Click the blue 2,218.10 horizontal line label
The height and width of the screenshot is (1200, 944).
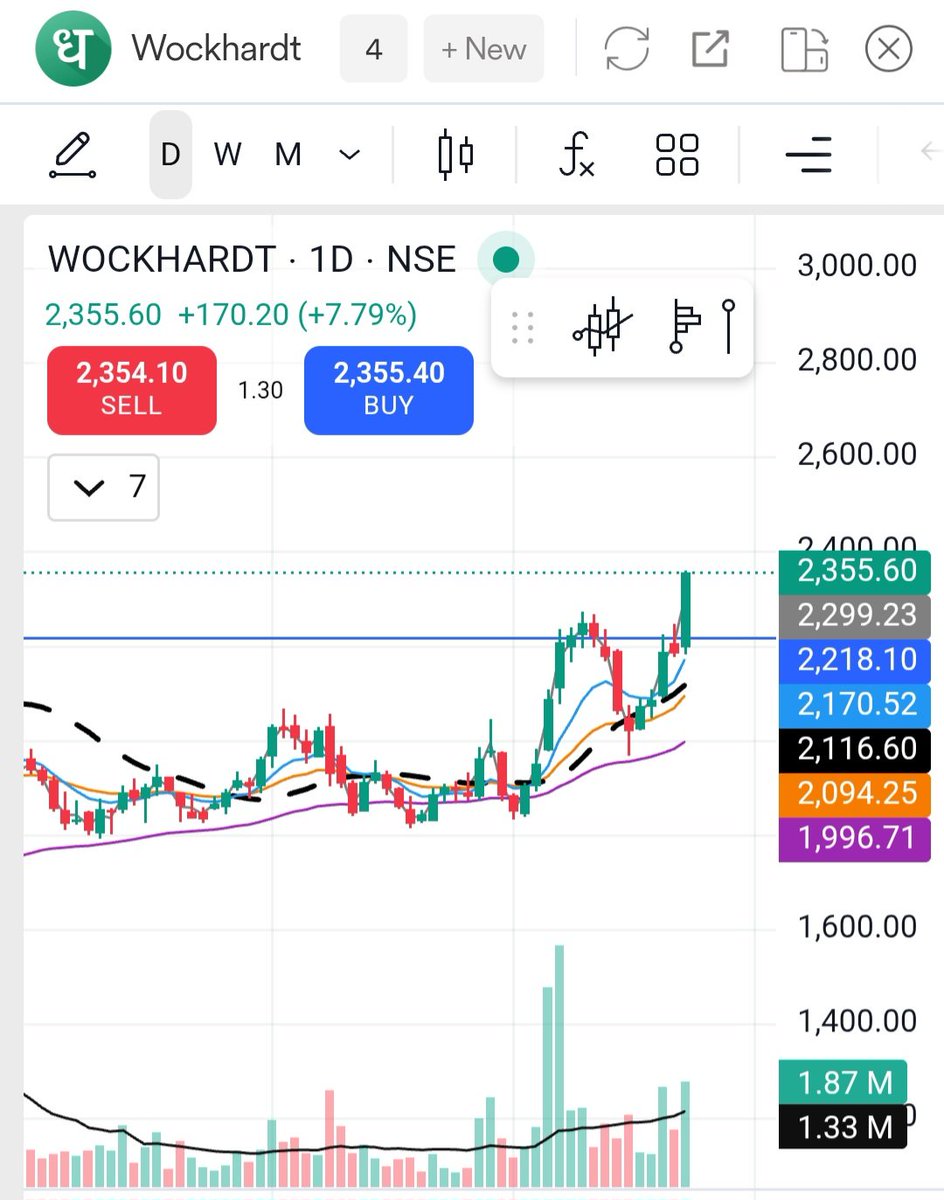(x=855, y=660)
